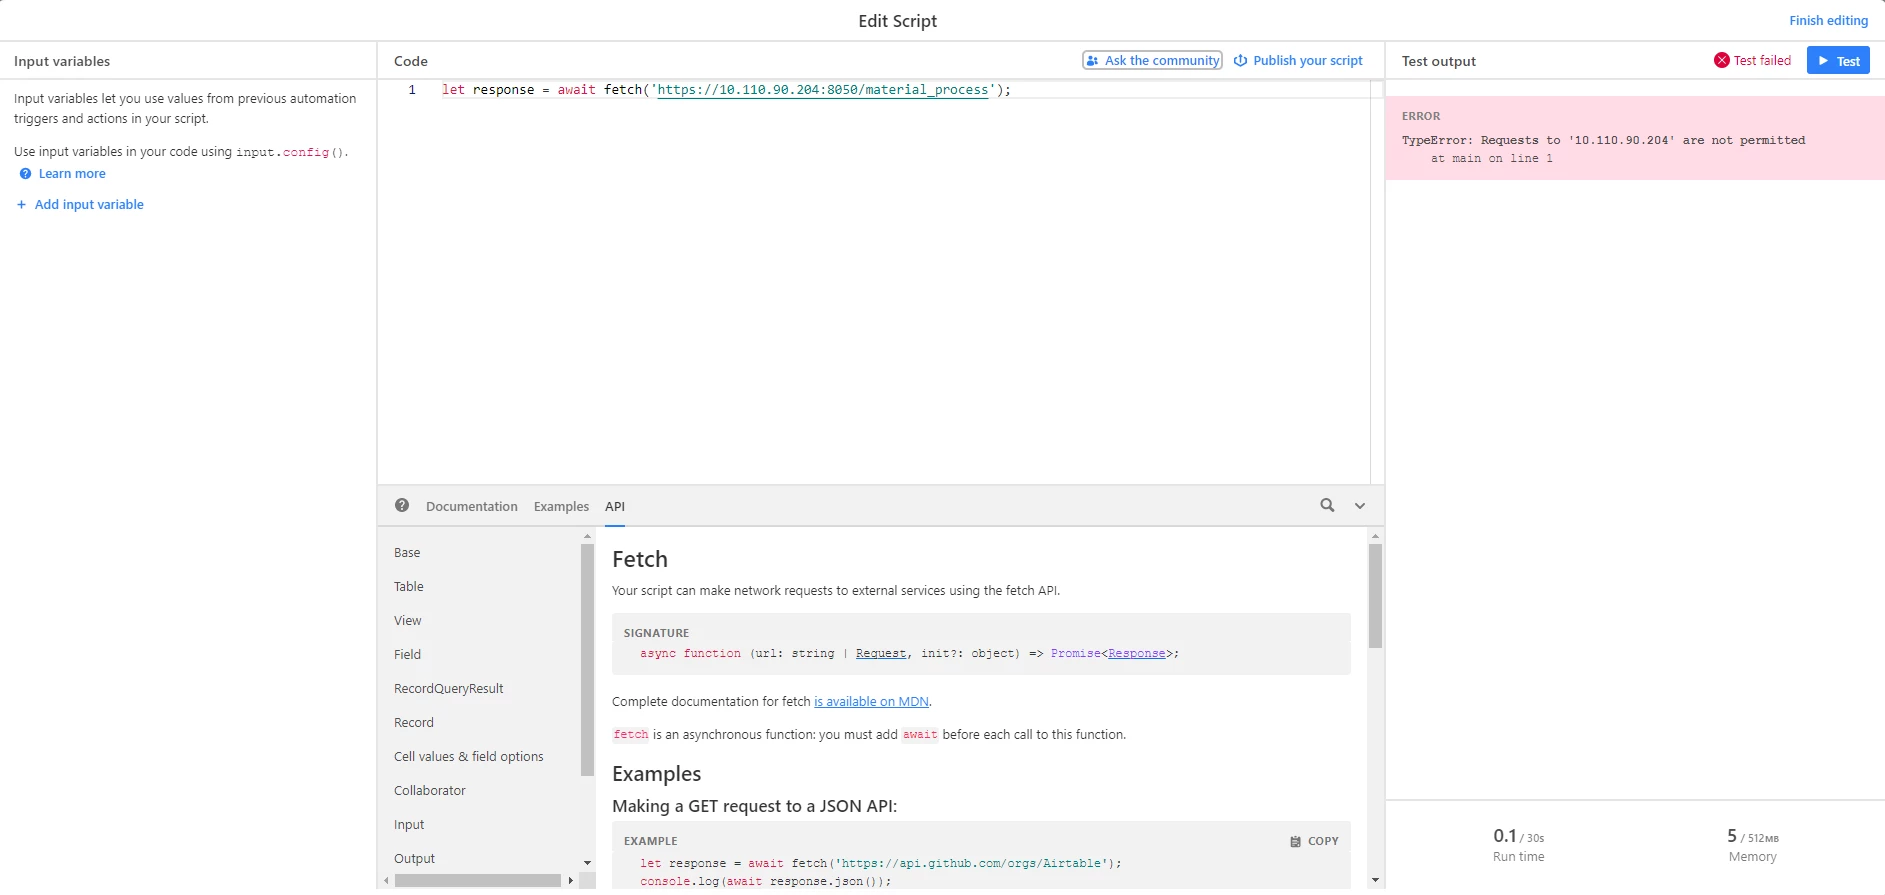This screenshot has width=1885, height=895.
Task: Select Table in the API list
Action: tap(409, 587)
